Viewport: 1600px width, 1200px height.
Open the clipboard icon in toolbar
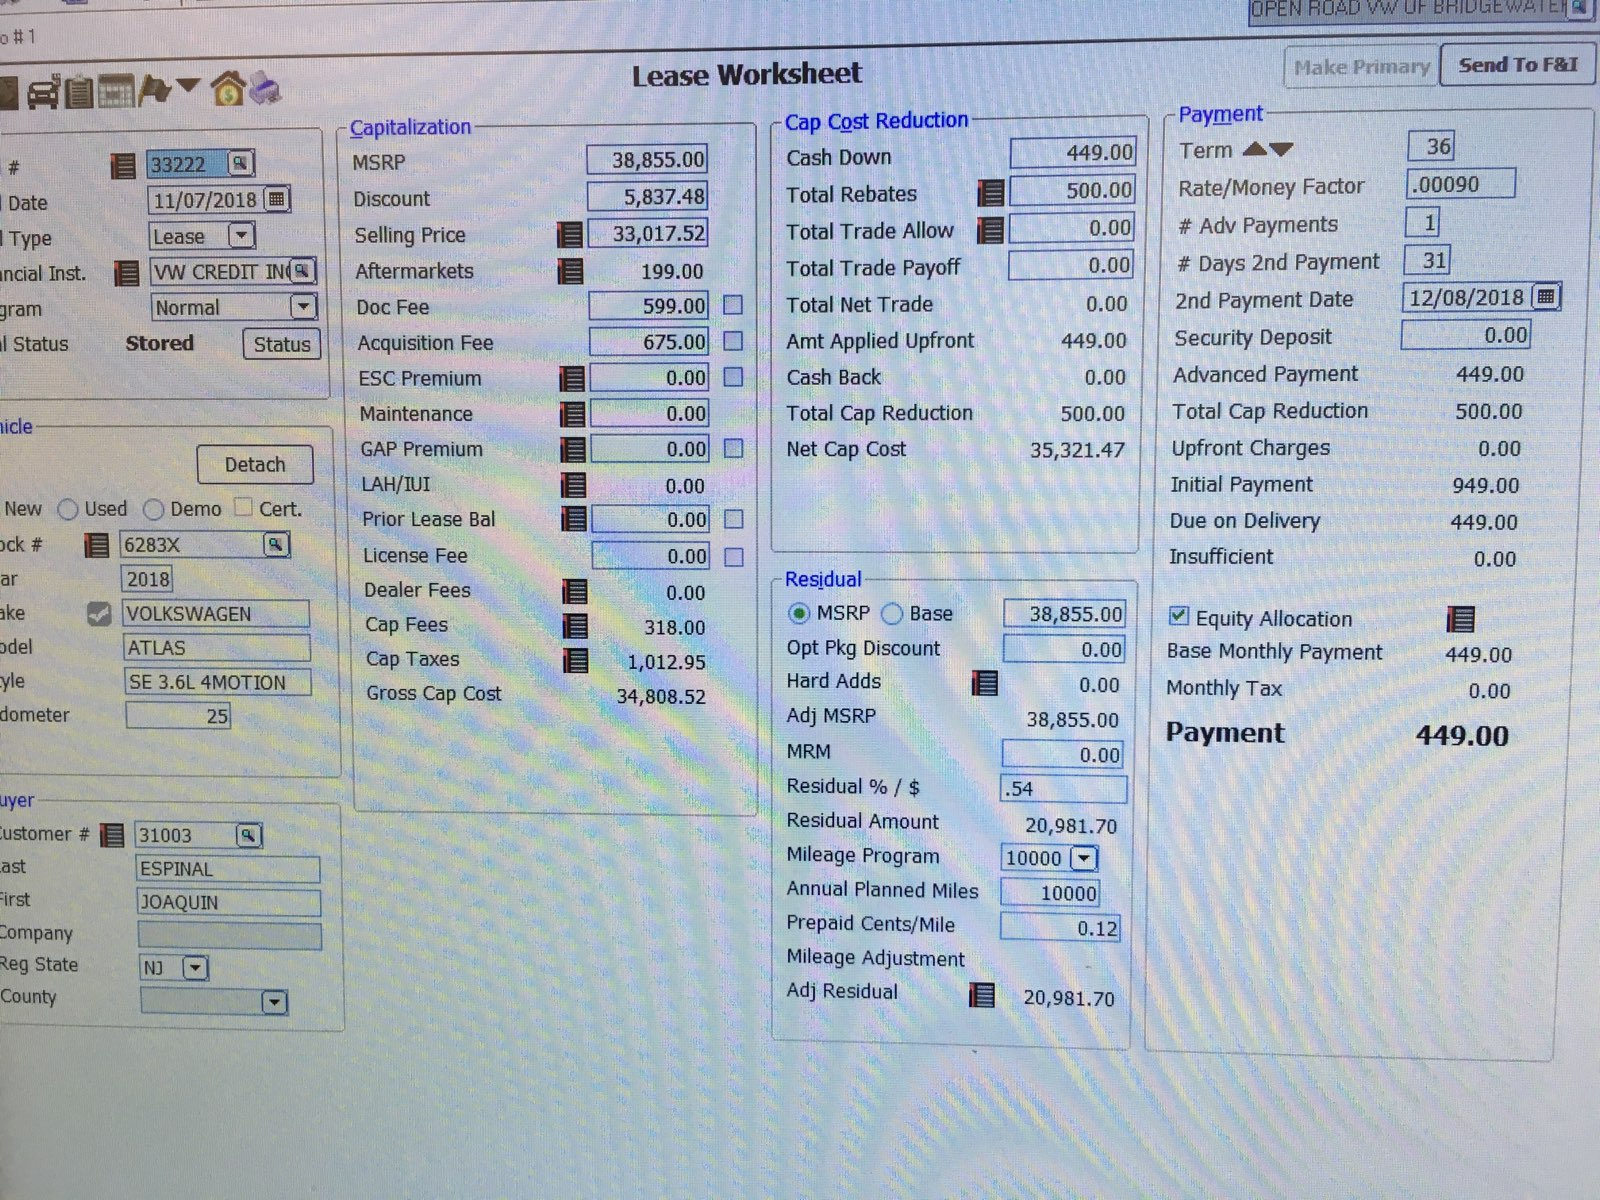[79, 93]
